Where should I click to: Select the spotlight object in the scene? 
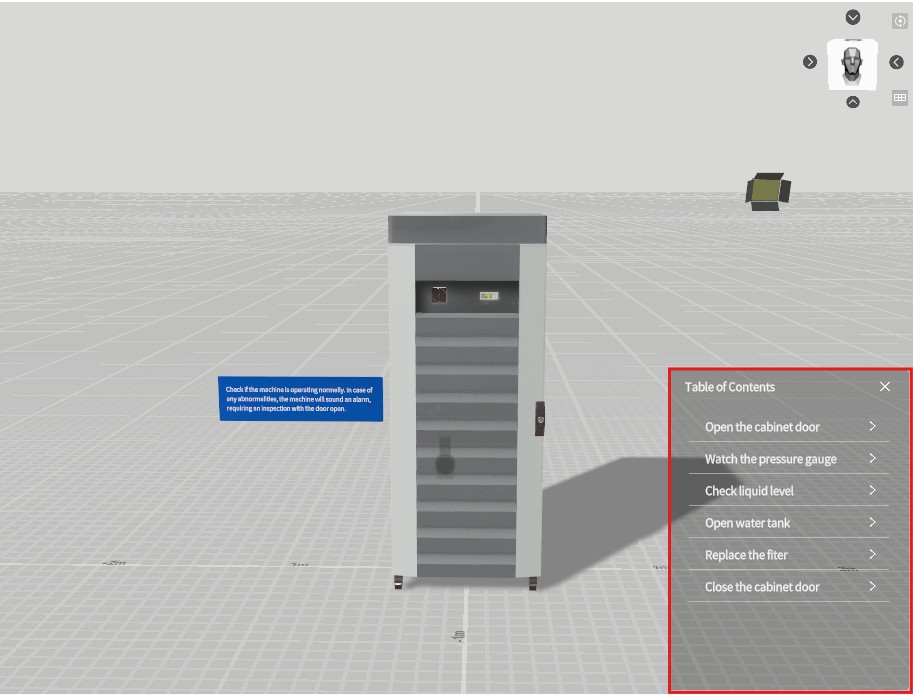tap(767, 190)
